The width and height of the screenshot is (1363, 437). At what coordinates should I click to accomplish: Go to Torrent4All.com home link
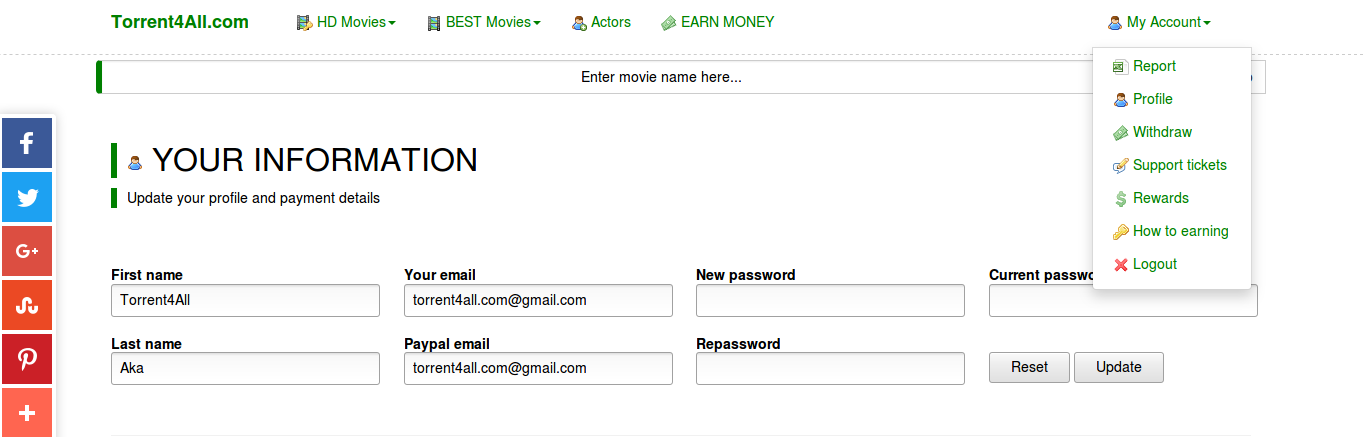tap(180, 22)
